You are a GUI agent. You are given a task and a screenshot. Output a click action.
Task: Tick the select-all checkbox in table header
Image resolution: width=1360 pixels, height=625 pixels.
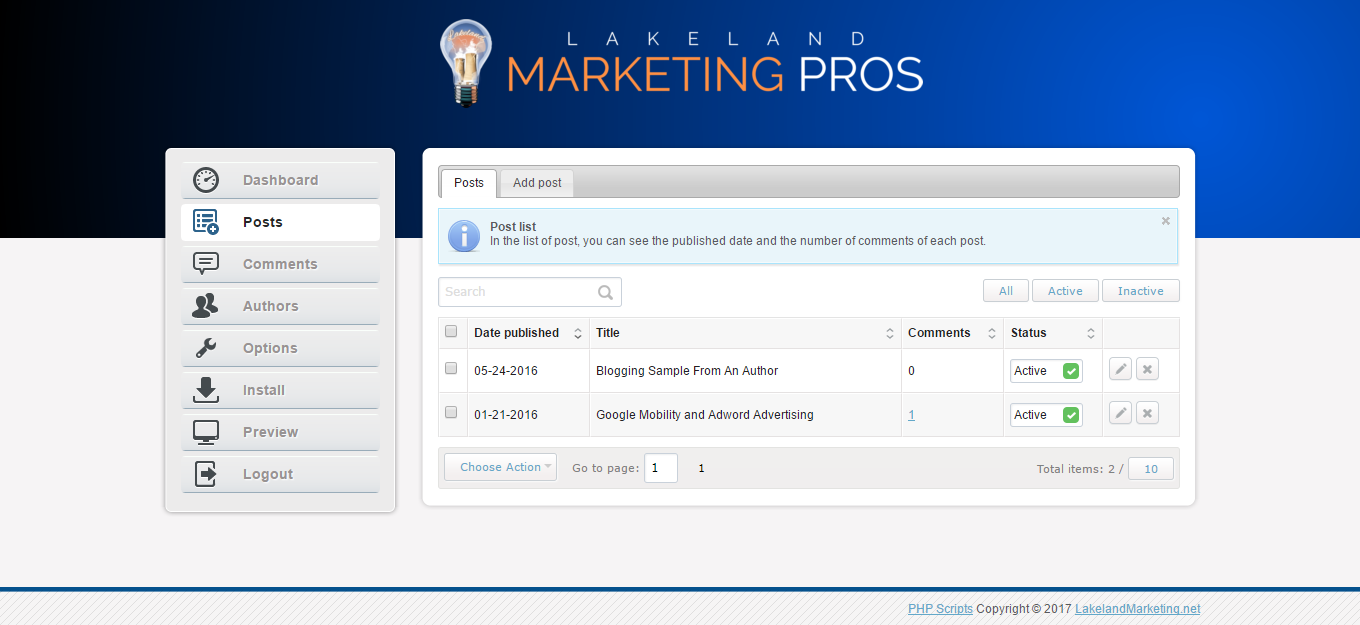click(451, 332)
